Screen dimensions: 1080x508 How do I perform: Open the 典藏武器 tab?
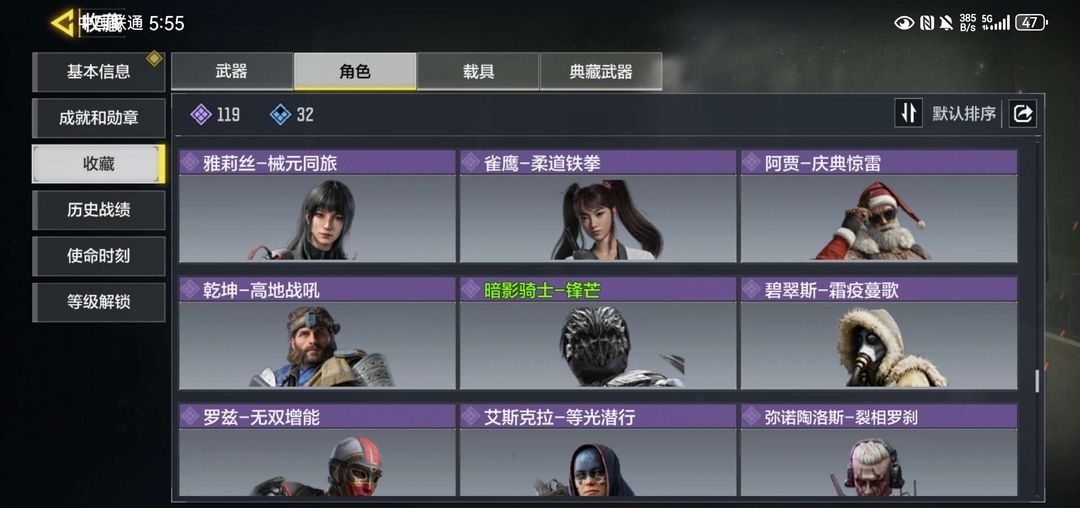[601, 72]
